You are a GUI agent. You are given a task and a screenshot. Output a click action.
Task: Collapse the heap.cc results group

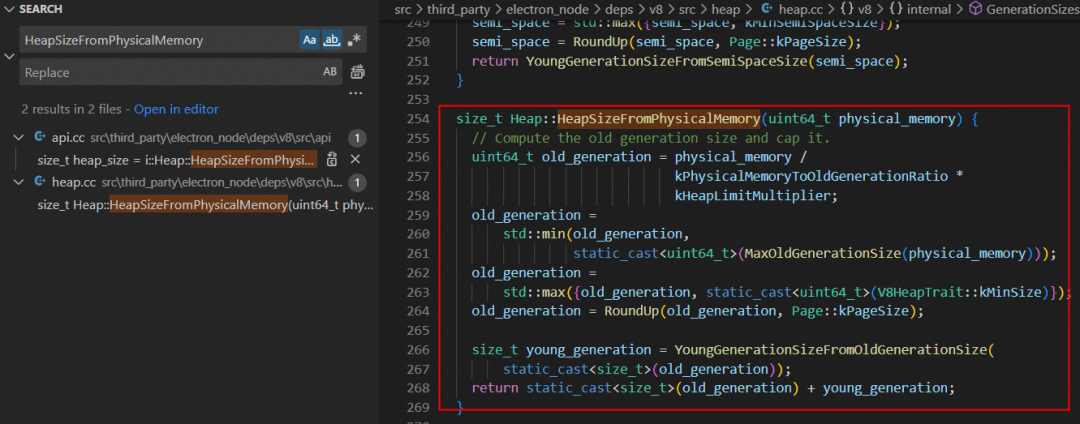pos(19,182)
